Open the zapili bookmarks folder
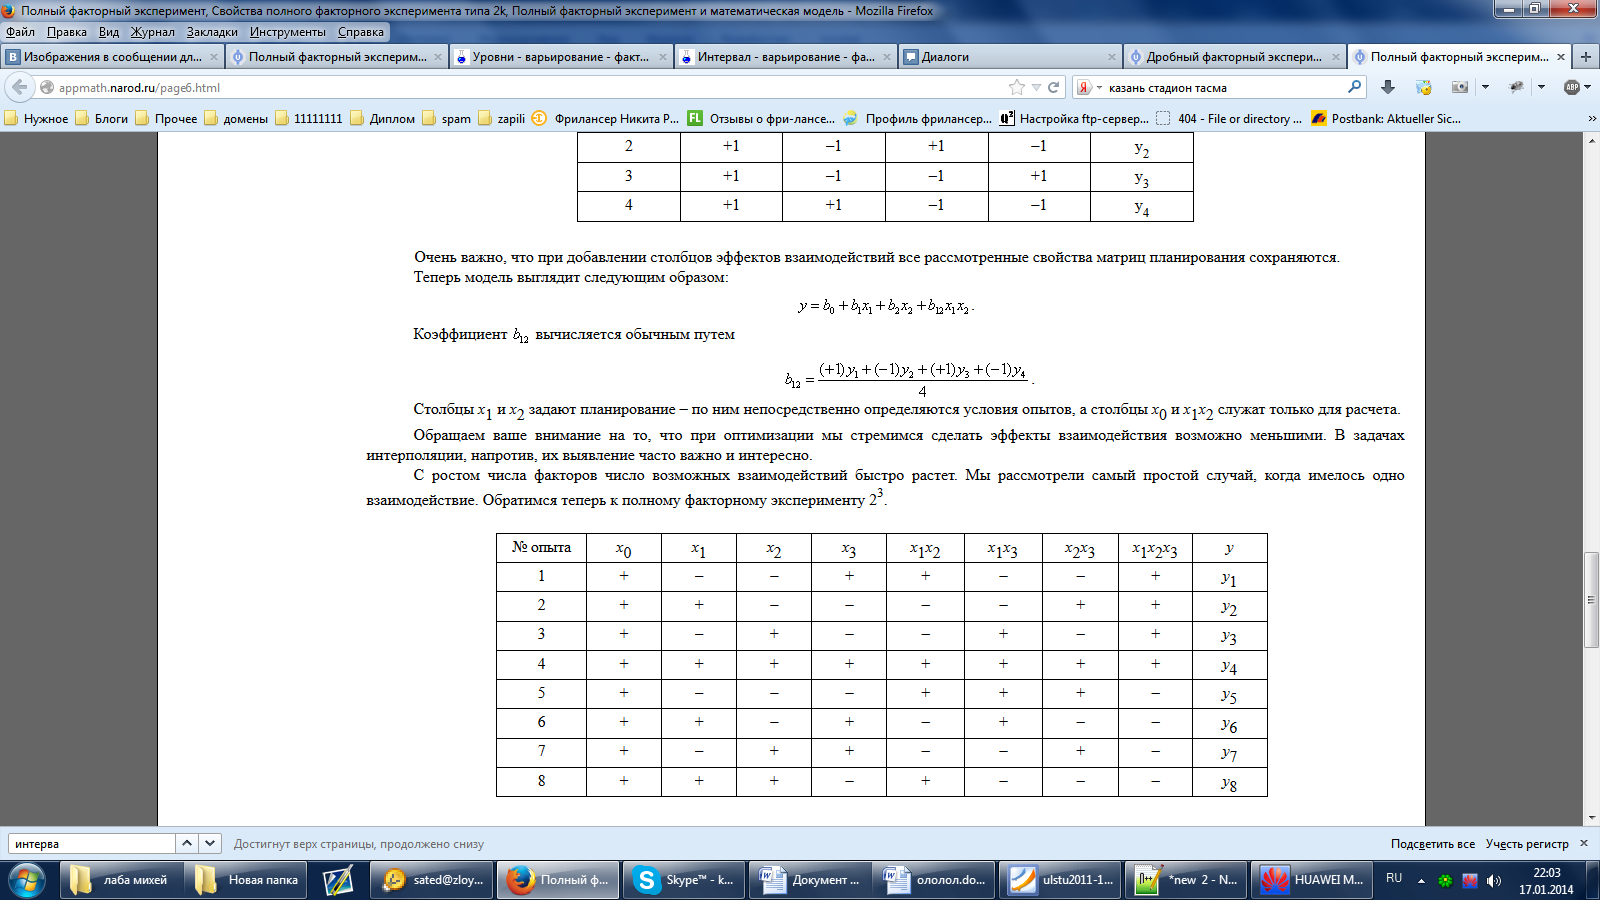 pos(502,118)
